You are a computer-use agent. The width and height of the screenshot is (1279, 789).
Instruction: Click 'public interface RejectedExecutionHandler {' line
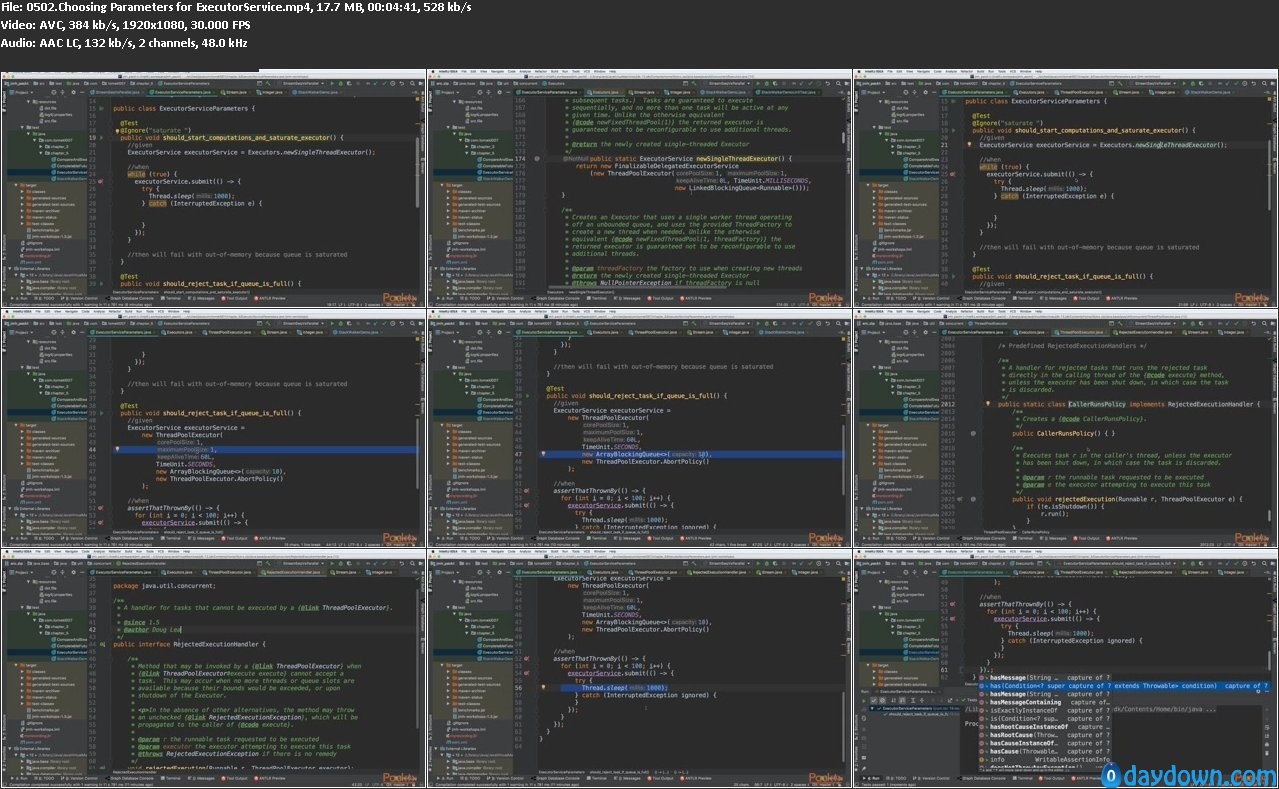[x=189, y=644]
